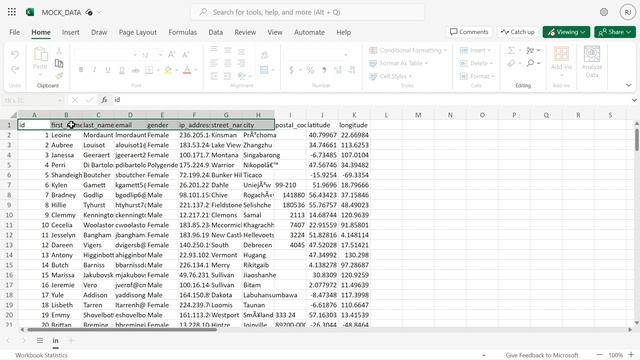Toggle Double Underline formatting

[x=122, y=70]
